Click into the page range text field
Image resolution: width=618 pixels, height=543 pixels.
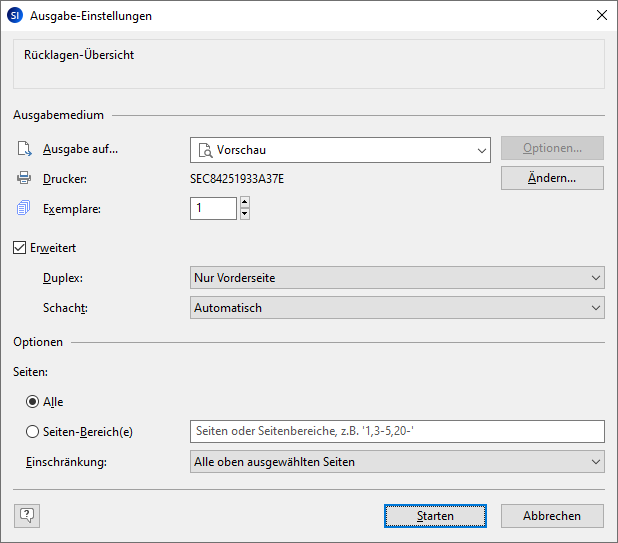(397, 431)
